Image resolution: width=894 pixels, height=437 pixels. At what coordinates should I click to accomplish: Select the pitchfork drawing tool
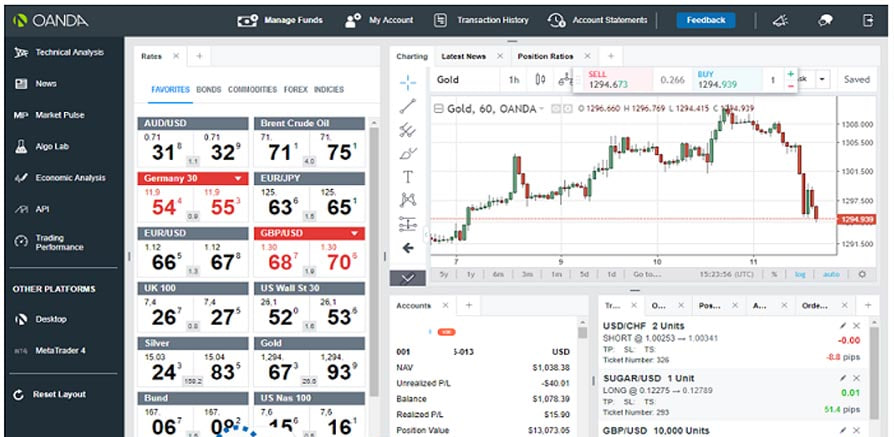coord(408,130)
